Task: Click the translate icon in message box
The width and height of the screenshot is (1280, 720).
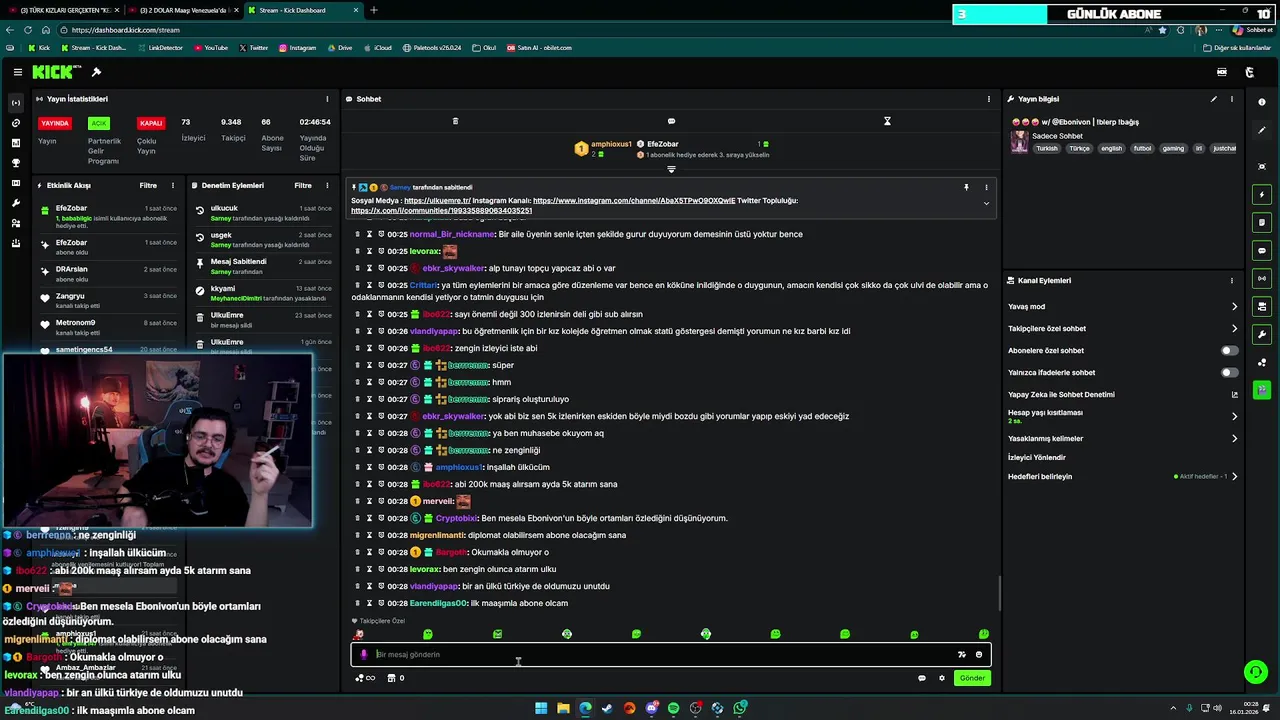Action: 962,654
